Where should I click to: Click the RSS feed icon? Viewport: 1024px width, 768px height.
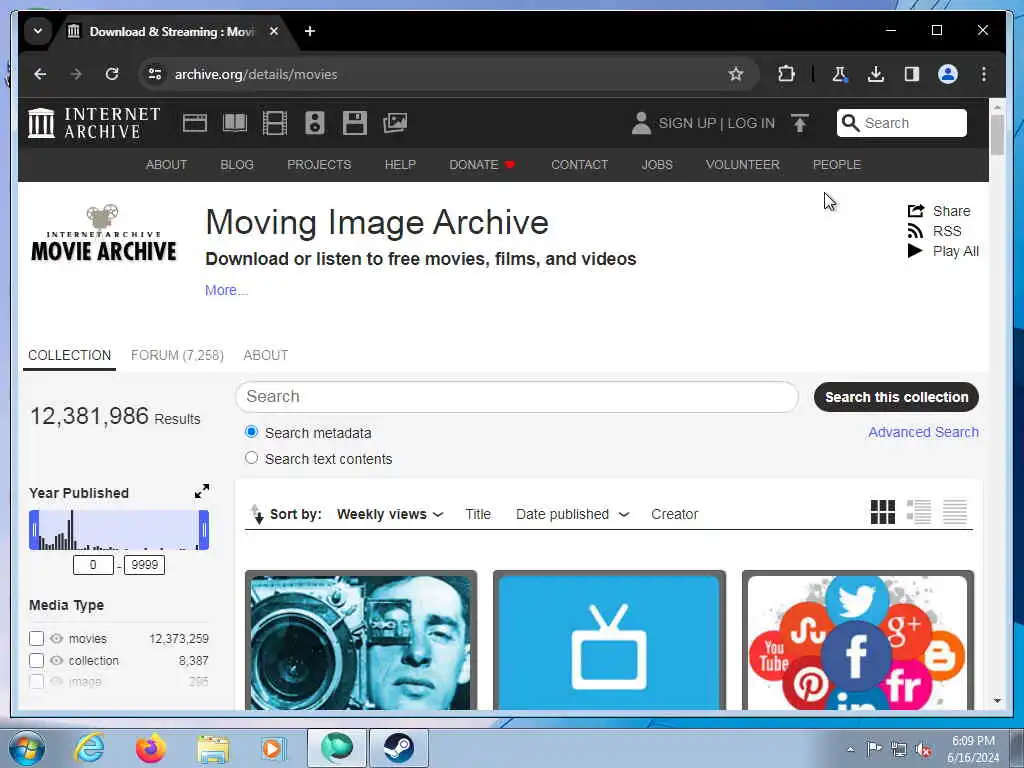pyautogui.click(x=916, y=231)
